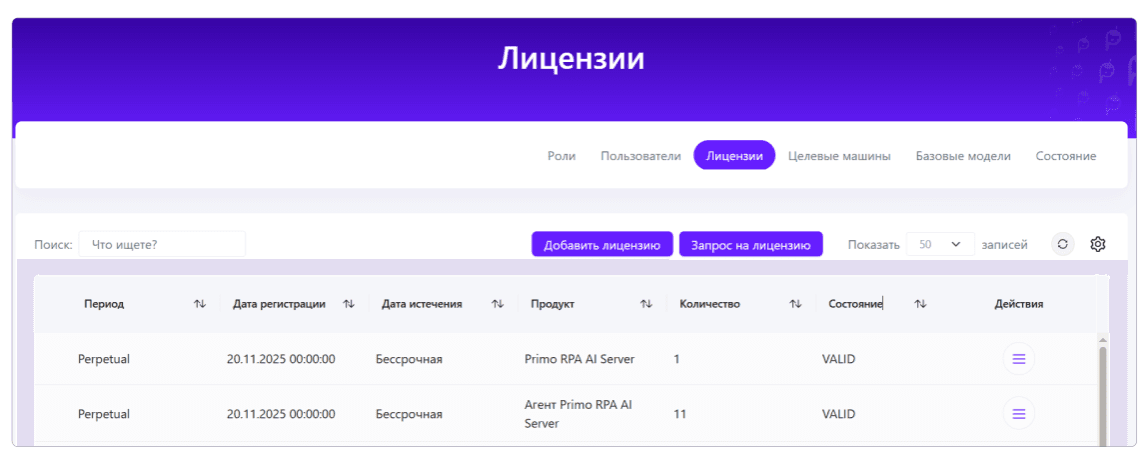Screen dimensions: 1148x476
Task: Sort by Дата истечения column arrows
Action: coord(498,304)
